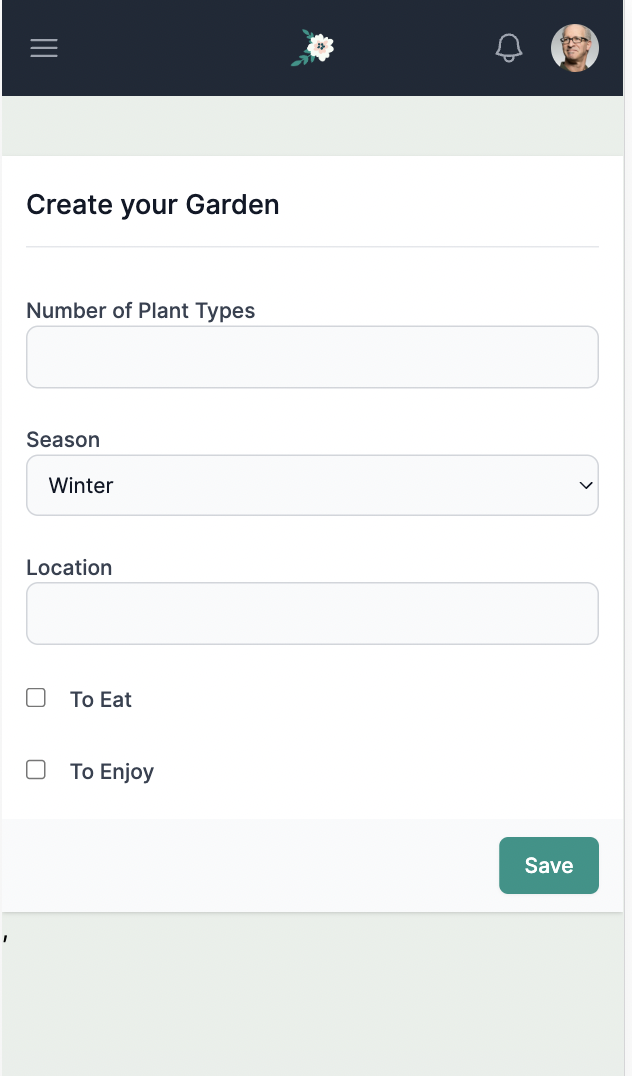Click the Season field label
This screenshot has width=632, height=1076.
[x=63, y=440]
